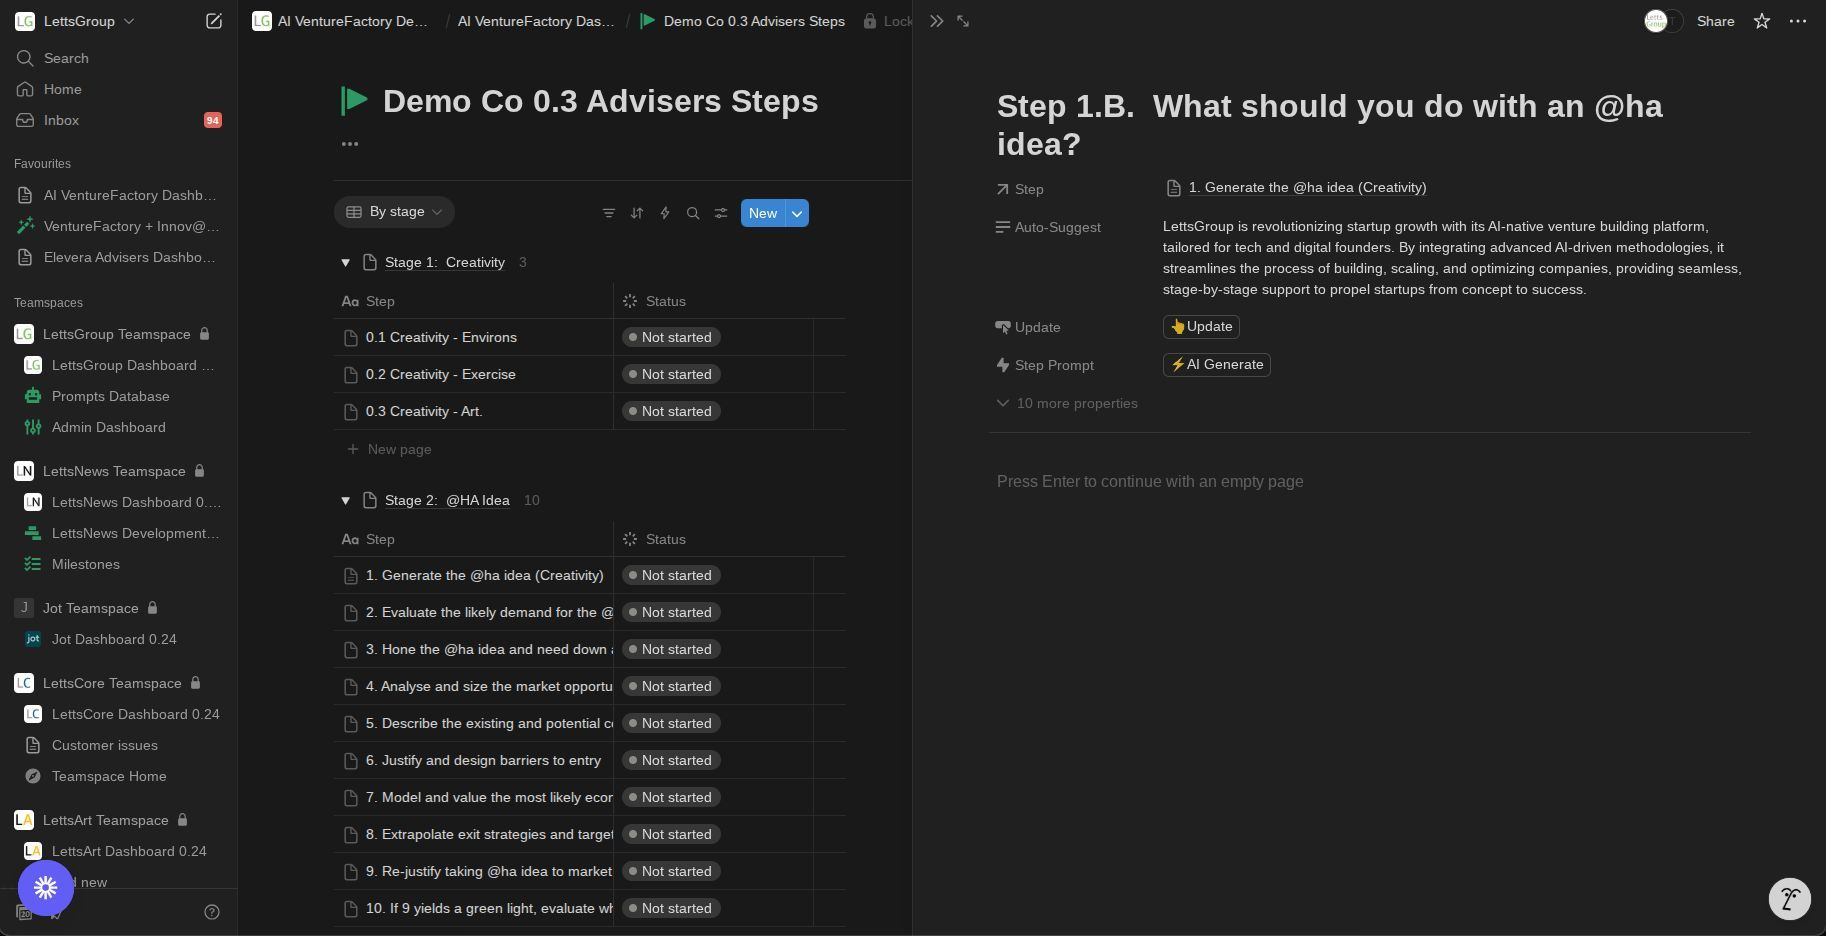Click the Auto-Suggest property label
1826x936 pixels.
pos(1048,228)
